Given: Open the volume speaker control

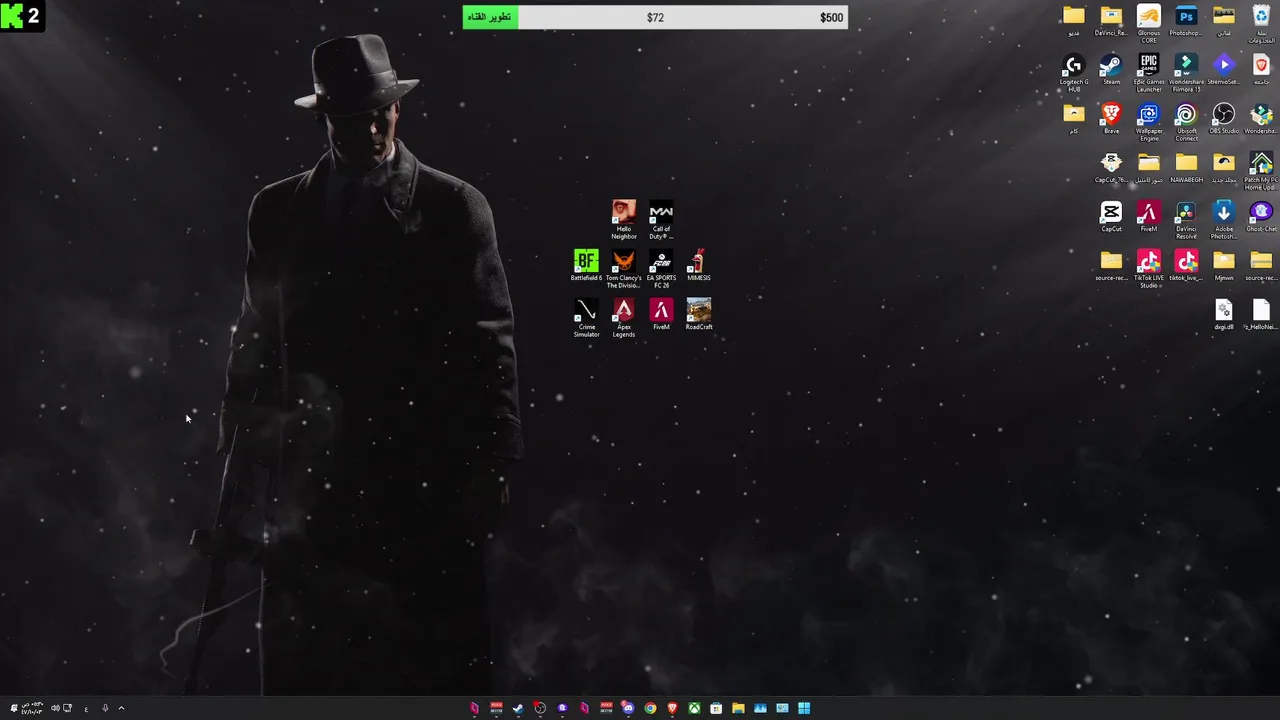Looking at the screenshot, I should pos(55,708).
